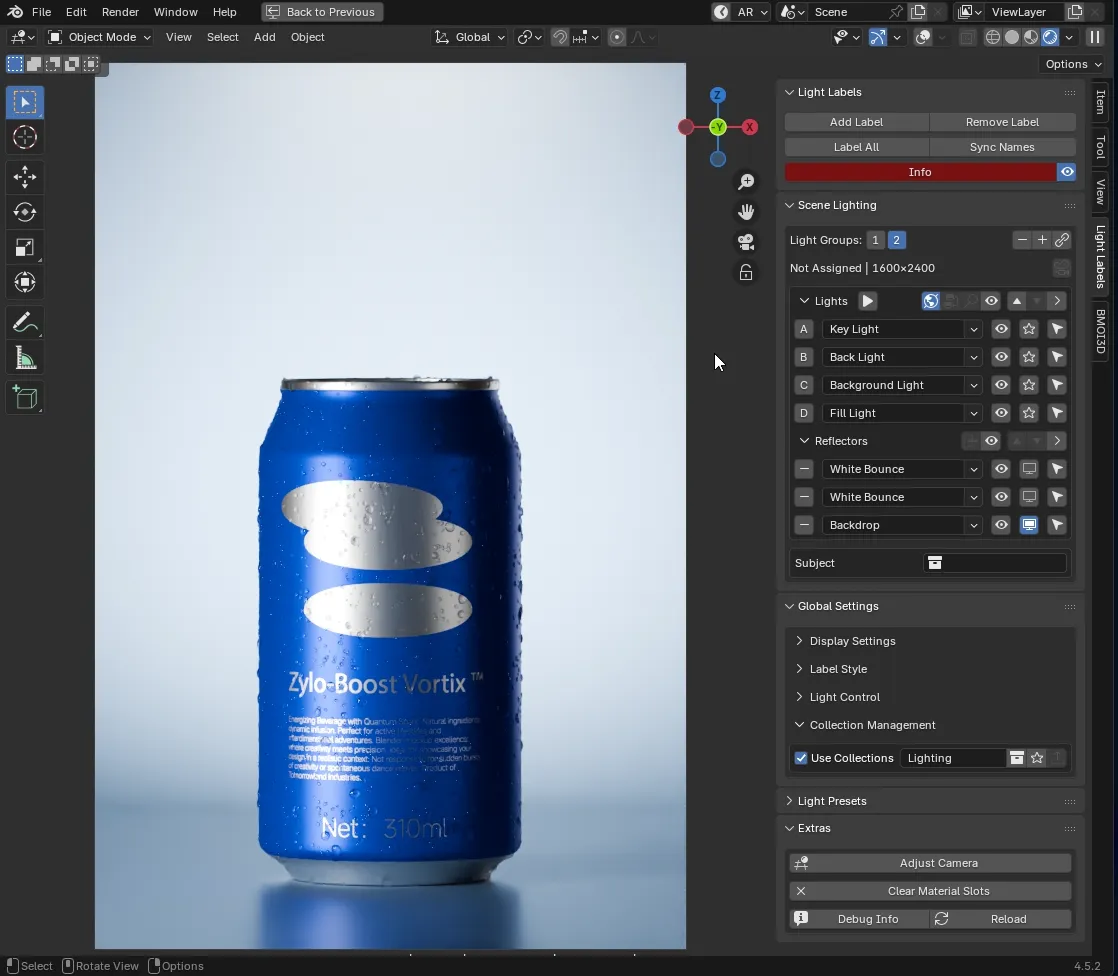Switch to the BMOI3D sidebar tab
This screenshot has width=1118, height=976.
click(1100, 332)
